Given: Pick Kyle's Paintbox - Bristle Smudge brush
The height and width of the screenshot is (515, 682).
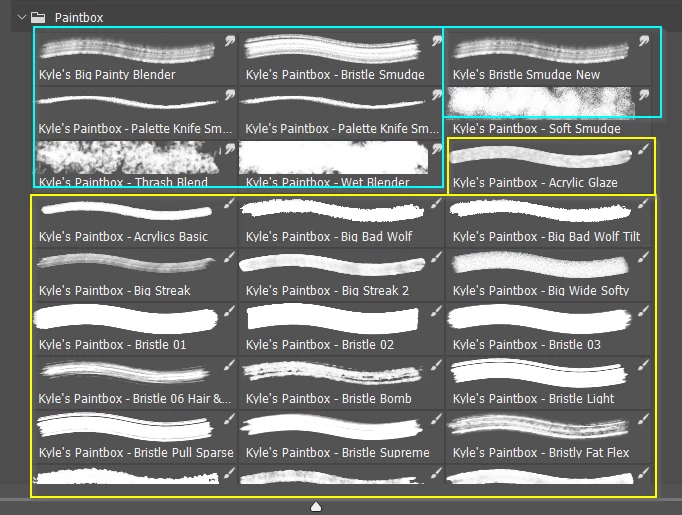Looking at the screenshot, I should click(341, 58).
